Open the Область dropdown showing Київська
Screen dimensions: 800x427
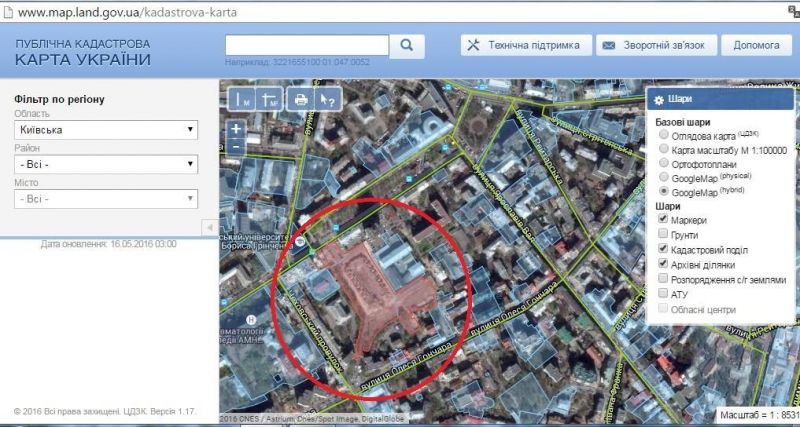tap(106, 130)
